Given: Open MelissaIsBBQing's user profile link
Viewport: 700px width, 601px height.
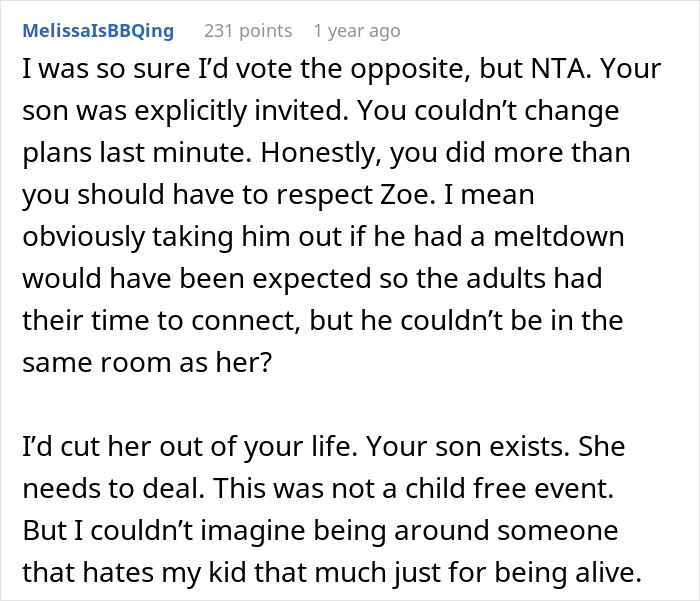Looking at the screenshot, I should coord(98,31).
